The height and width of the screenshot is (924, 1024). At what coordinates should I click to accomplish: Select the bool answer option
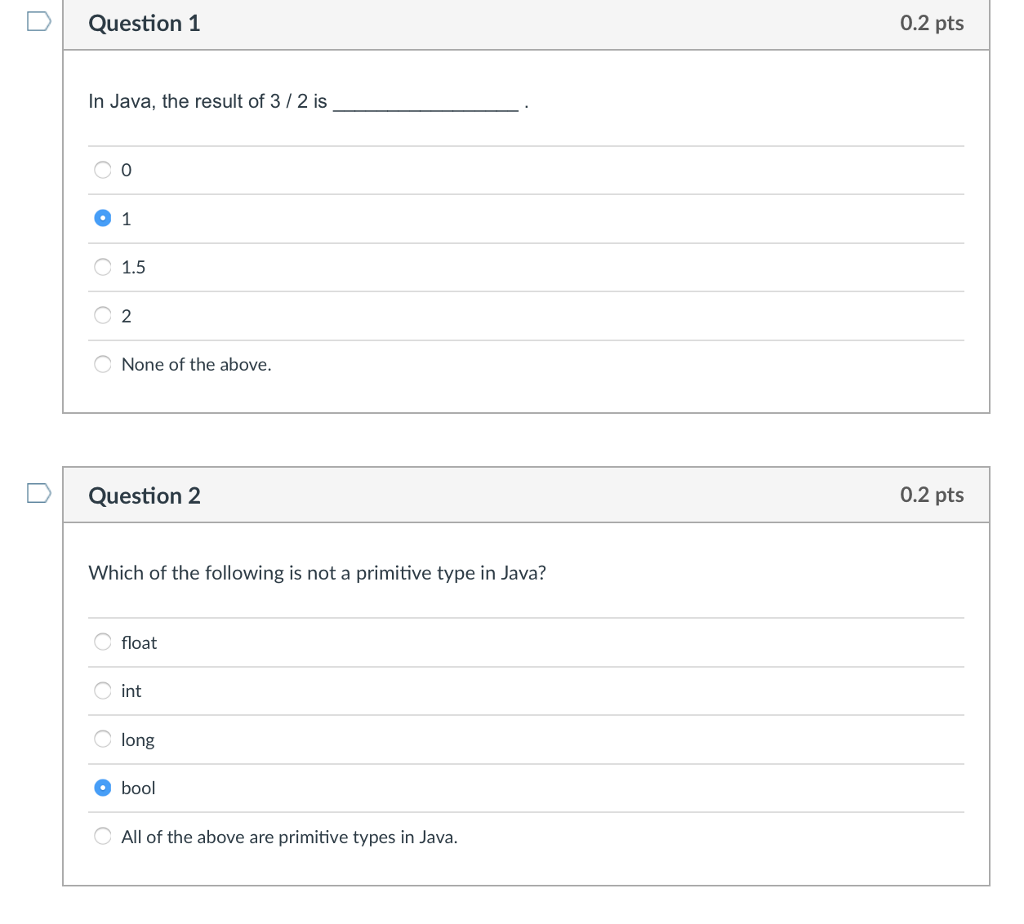[x=102, y=787]
